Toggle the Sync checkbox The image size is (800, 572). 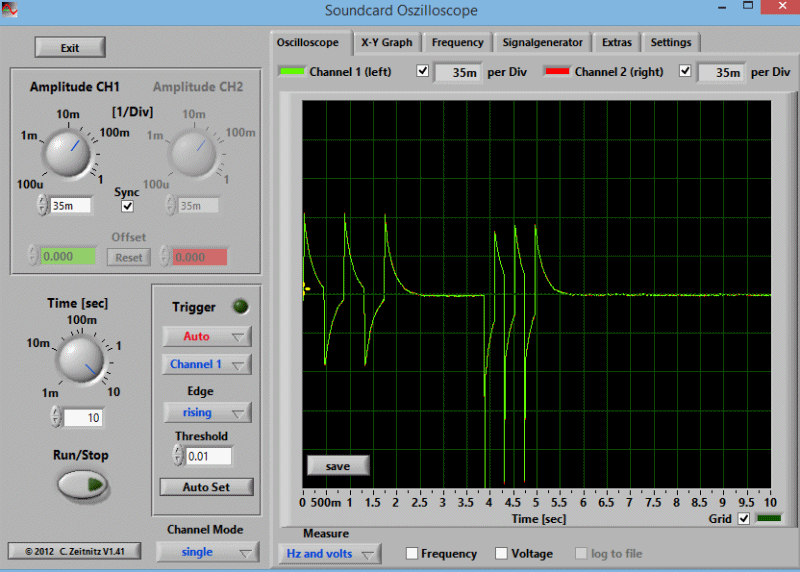tap(128, 206)
